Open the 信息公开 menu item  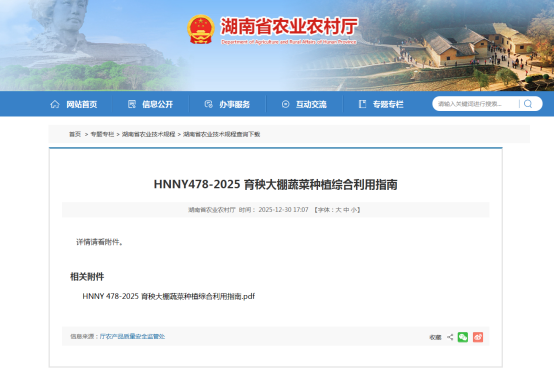[158, 104]
